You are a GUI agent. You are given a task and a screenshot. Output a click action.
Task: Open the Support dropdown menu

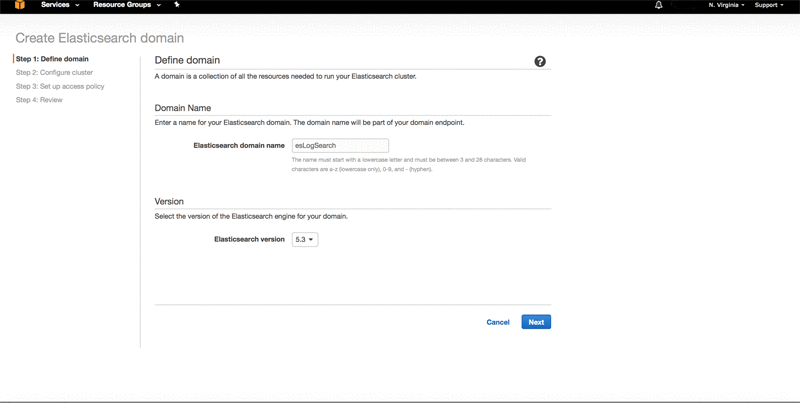coord(769,5)
